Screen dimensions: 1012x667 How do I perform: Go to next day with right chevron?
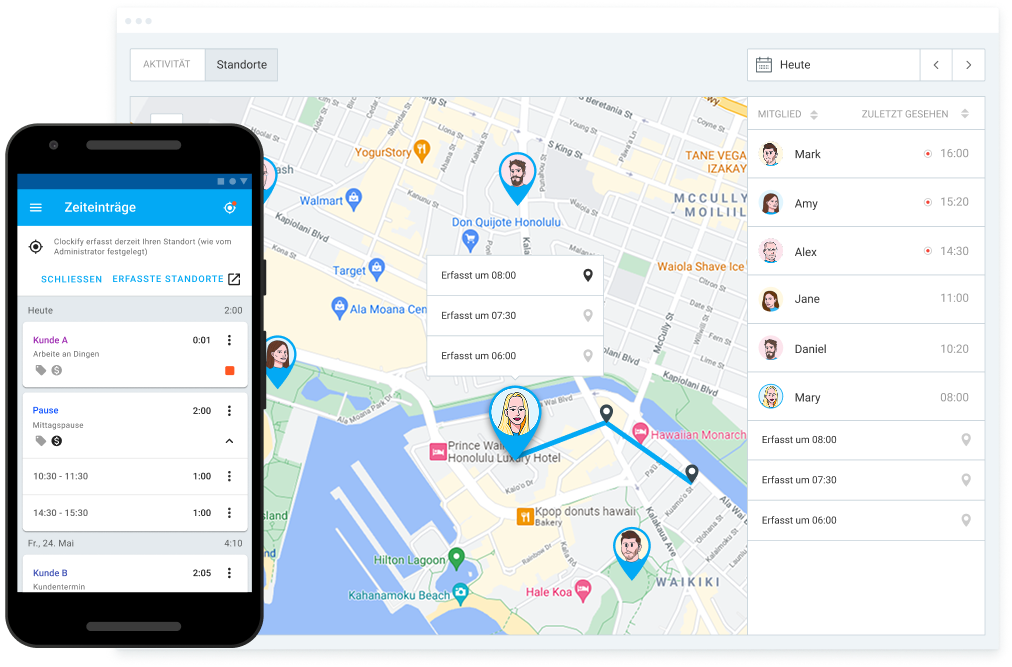pos(968,65)
